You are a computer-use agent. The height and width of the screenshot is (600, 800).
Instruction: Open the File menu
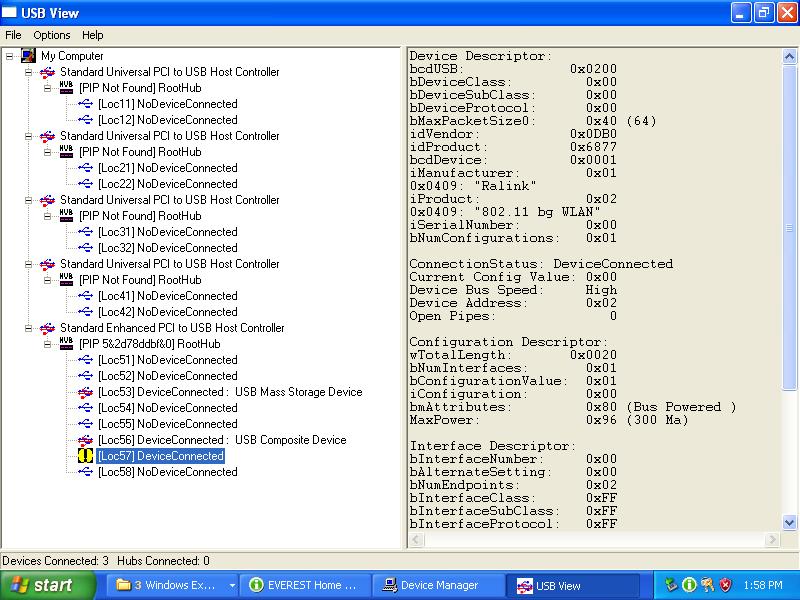(x=13, y=35)
